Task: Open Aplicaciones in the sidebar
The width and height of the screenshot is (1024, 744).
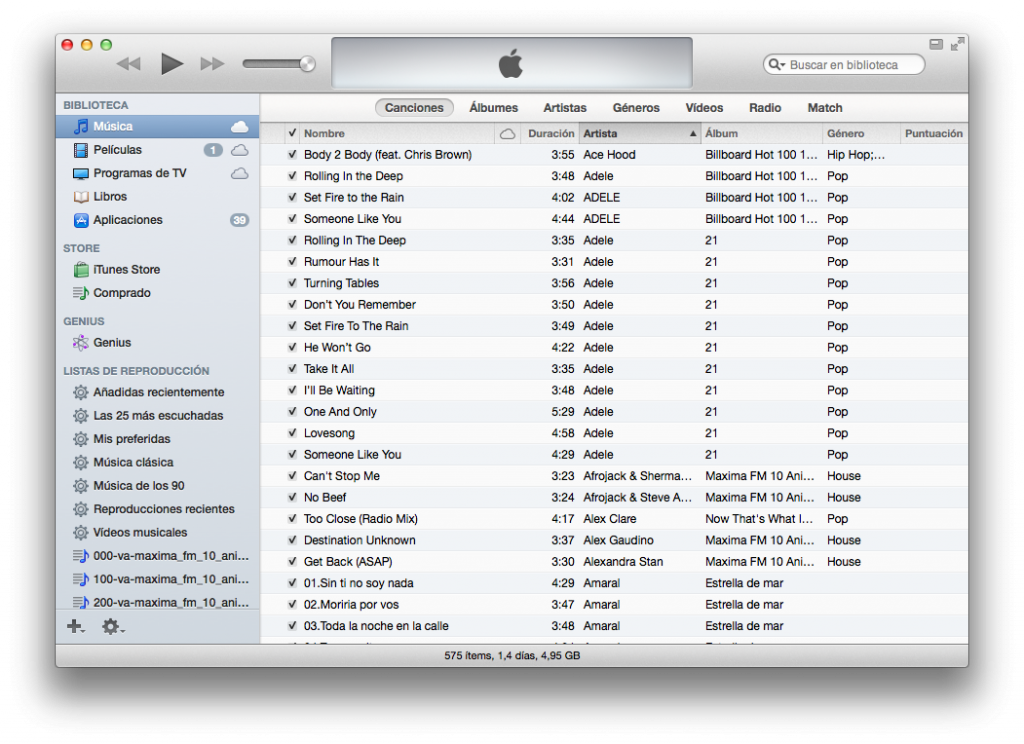Action: pos(157,220)
